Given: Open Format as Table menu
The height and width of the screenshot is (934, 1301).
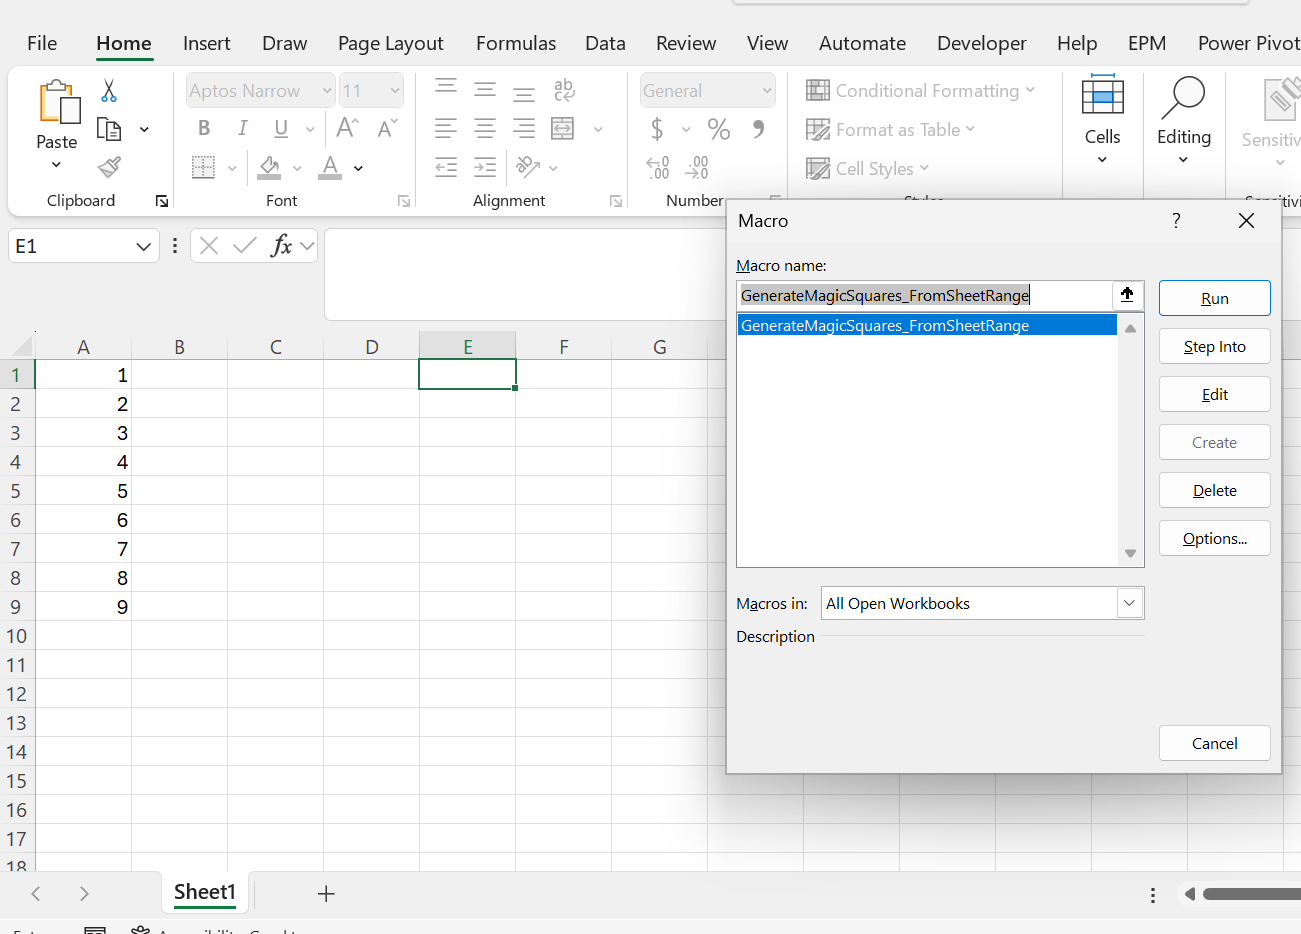Looking at the screenshot, I should 891,130.
